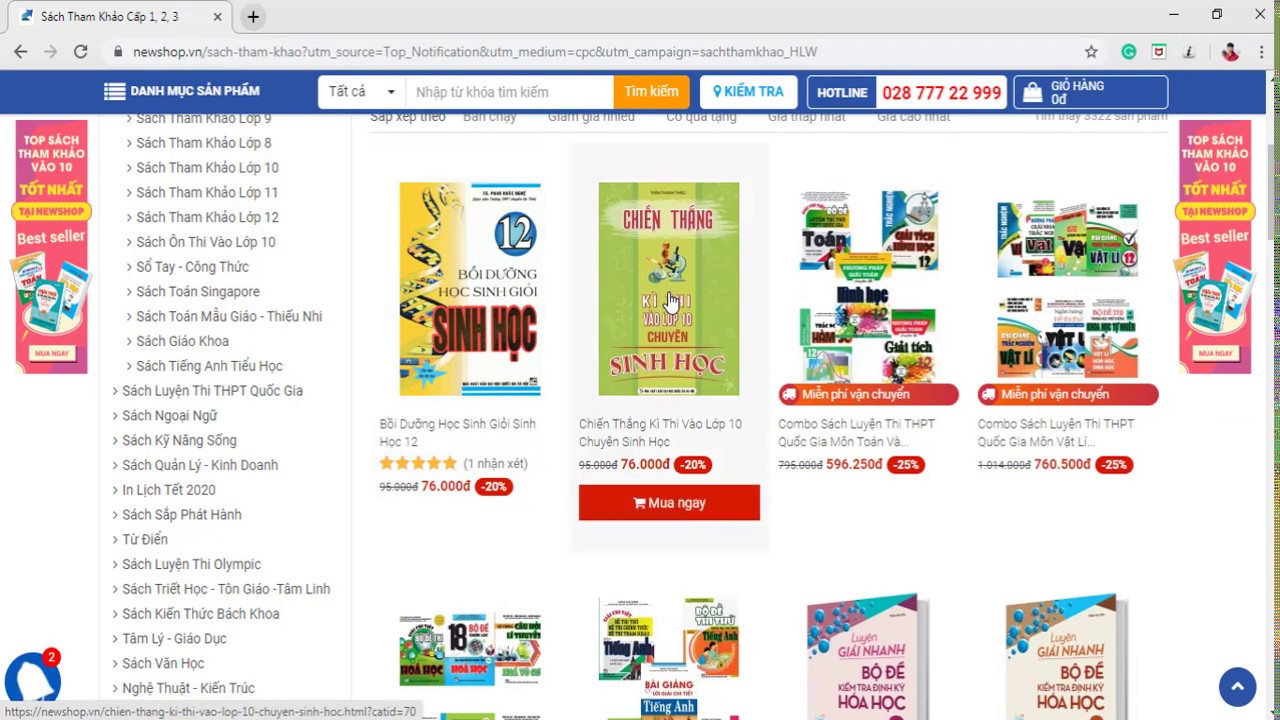Open the Tất cả category dropdown
Viewport: 1280px width, 720px height.
361,92
